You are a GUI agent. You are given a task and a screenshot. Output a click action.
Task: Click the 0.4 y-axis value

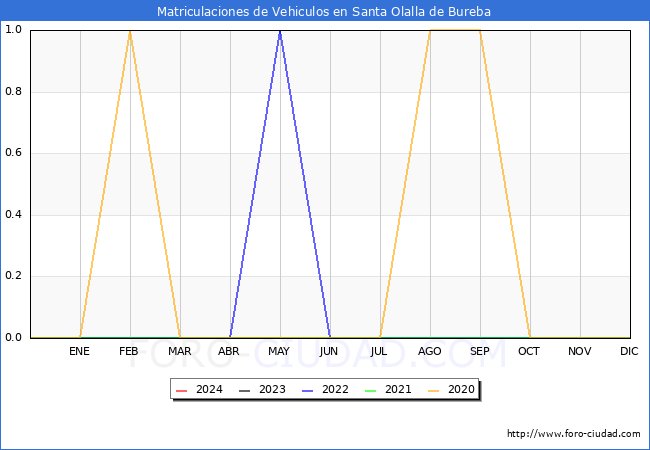click(13, 215)
